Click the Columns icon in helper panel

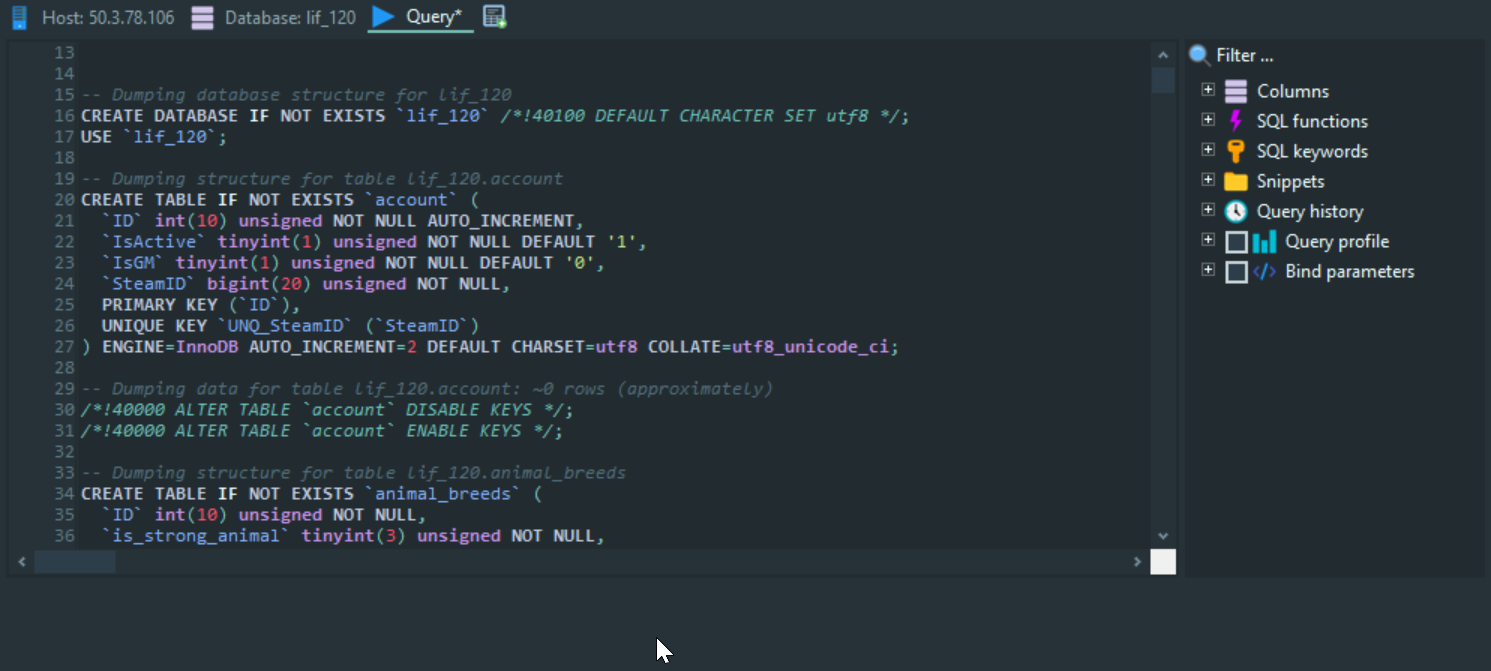pos(1236,91)
